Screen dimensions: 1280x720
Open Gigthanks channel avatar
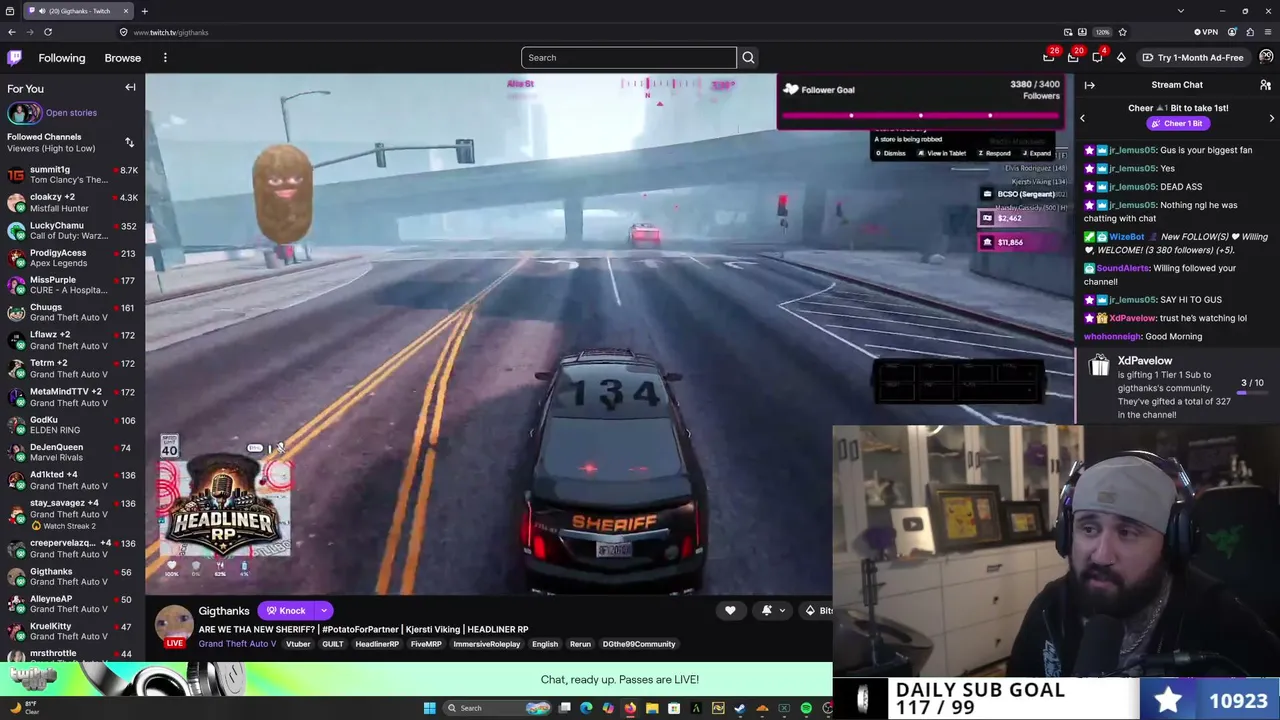[174, 622]
